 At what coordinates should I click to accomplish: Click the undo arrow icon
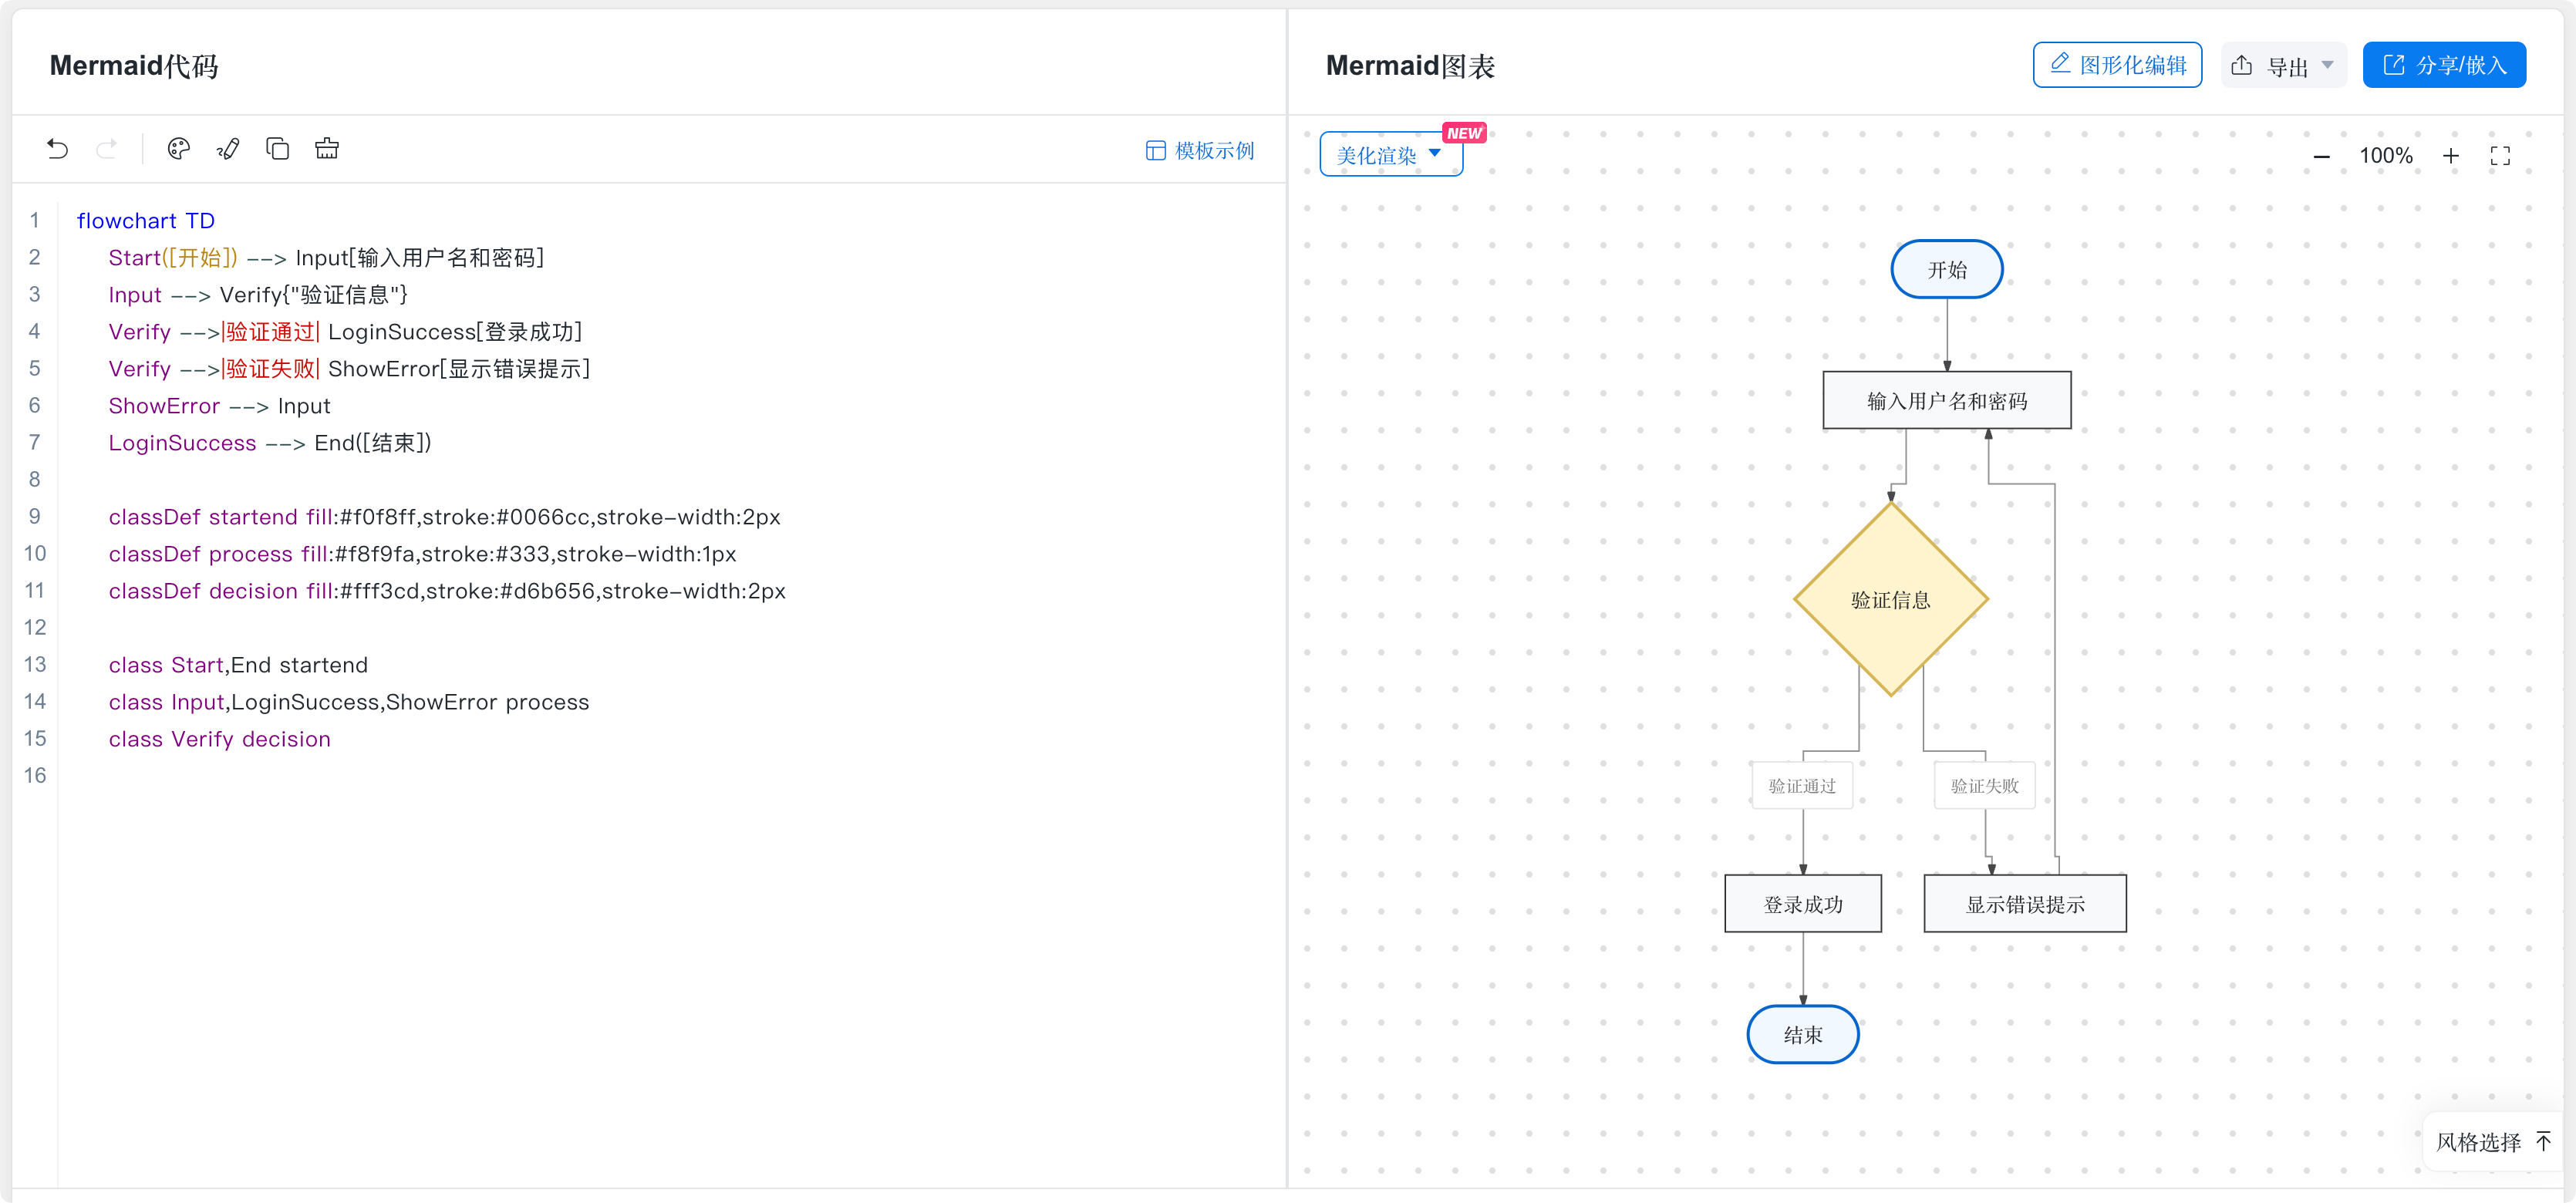point(57,149)
